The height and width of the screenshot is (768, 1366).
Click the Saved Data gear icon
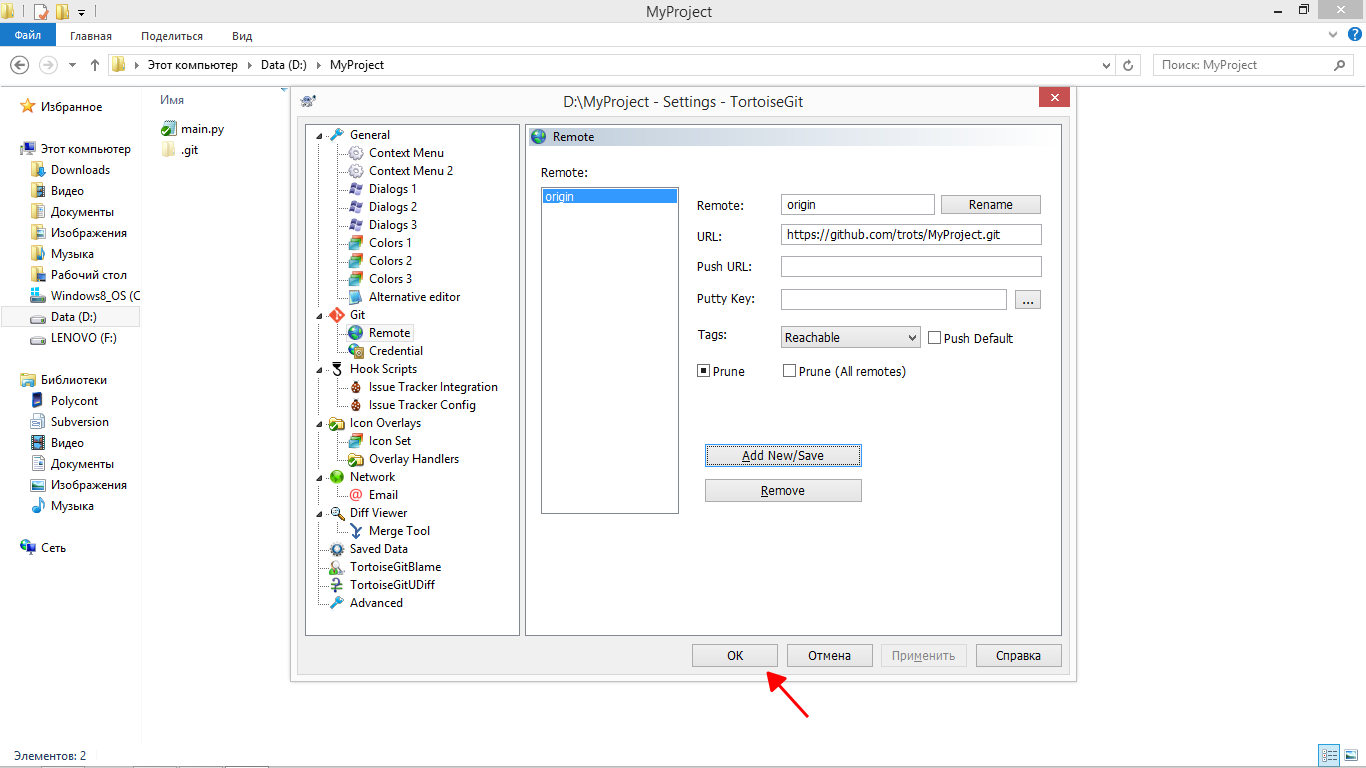click(x=337, y=549)
